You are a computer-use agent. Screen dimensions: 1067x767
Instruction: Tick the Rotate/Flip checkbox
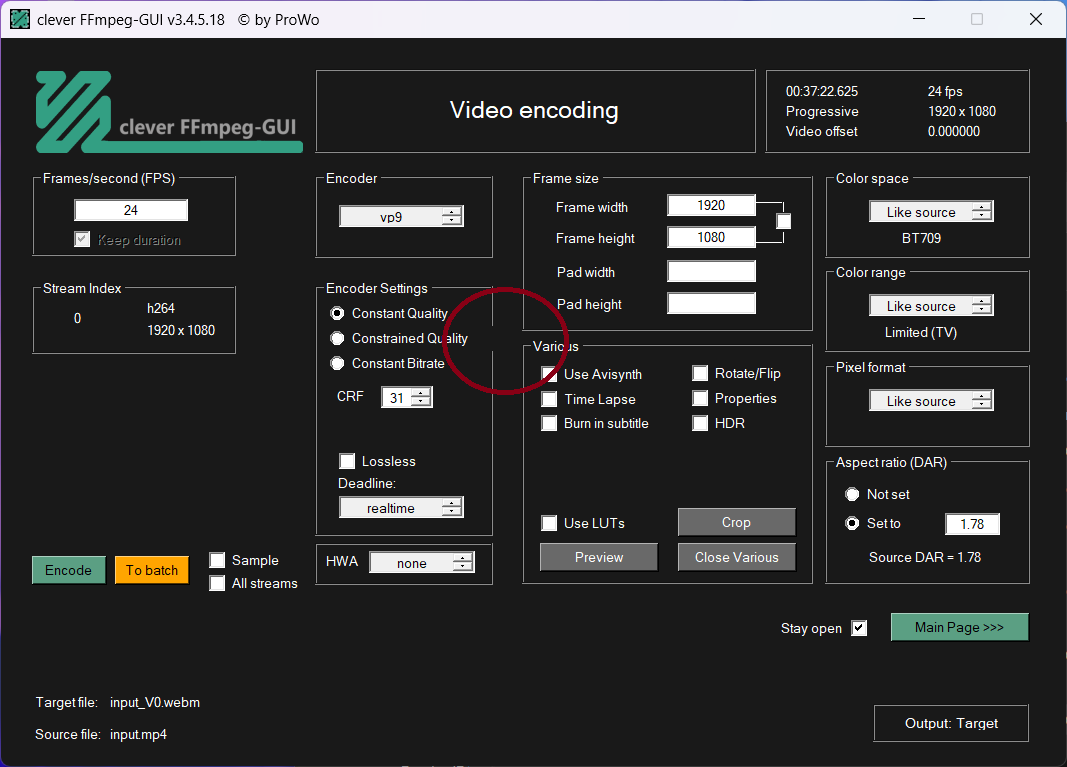point(700,373)
